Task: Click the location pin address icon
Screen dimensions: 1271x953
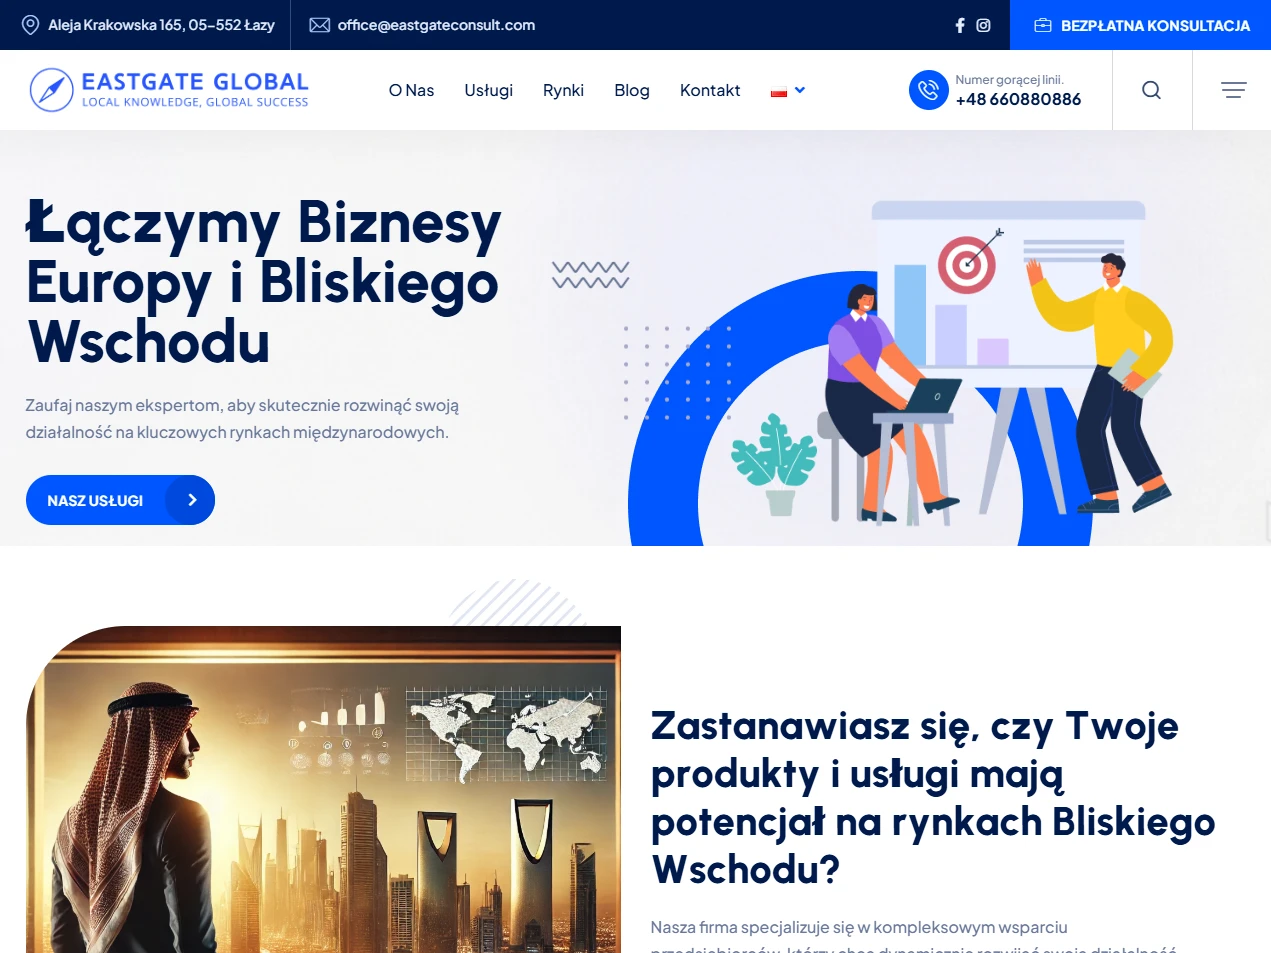Action: [x=31, y=25]
